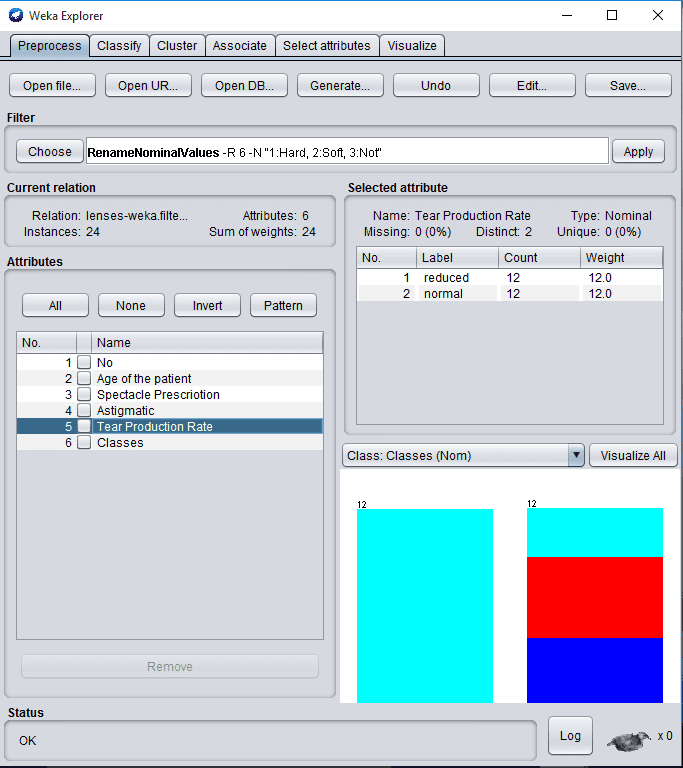Invert the attribute selection
The image size is (683, 768).
point(207,306)
